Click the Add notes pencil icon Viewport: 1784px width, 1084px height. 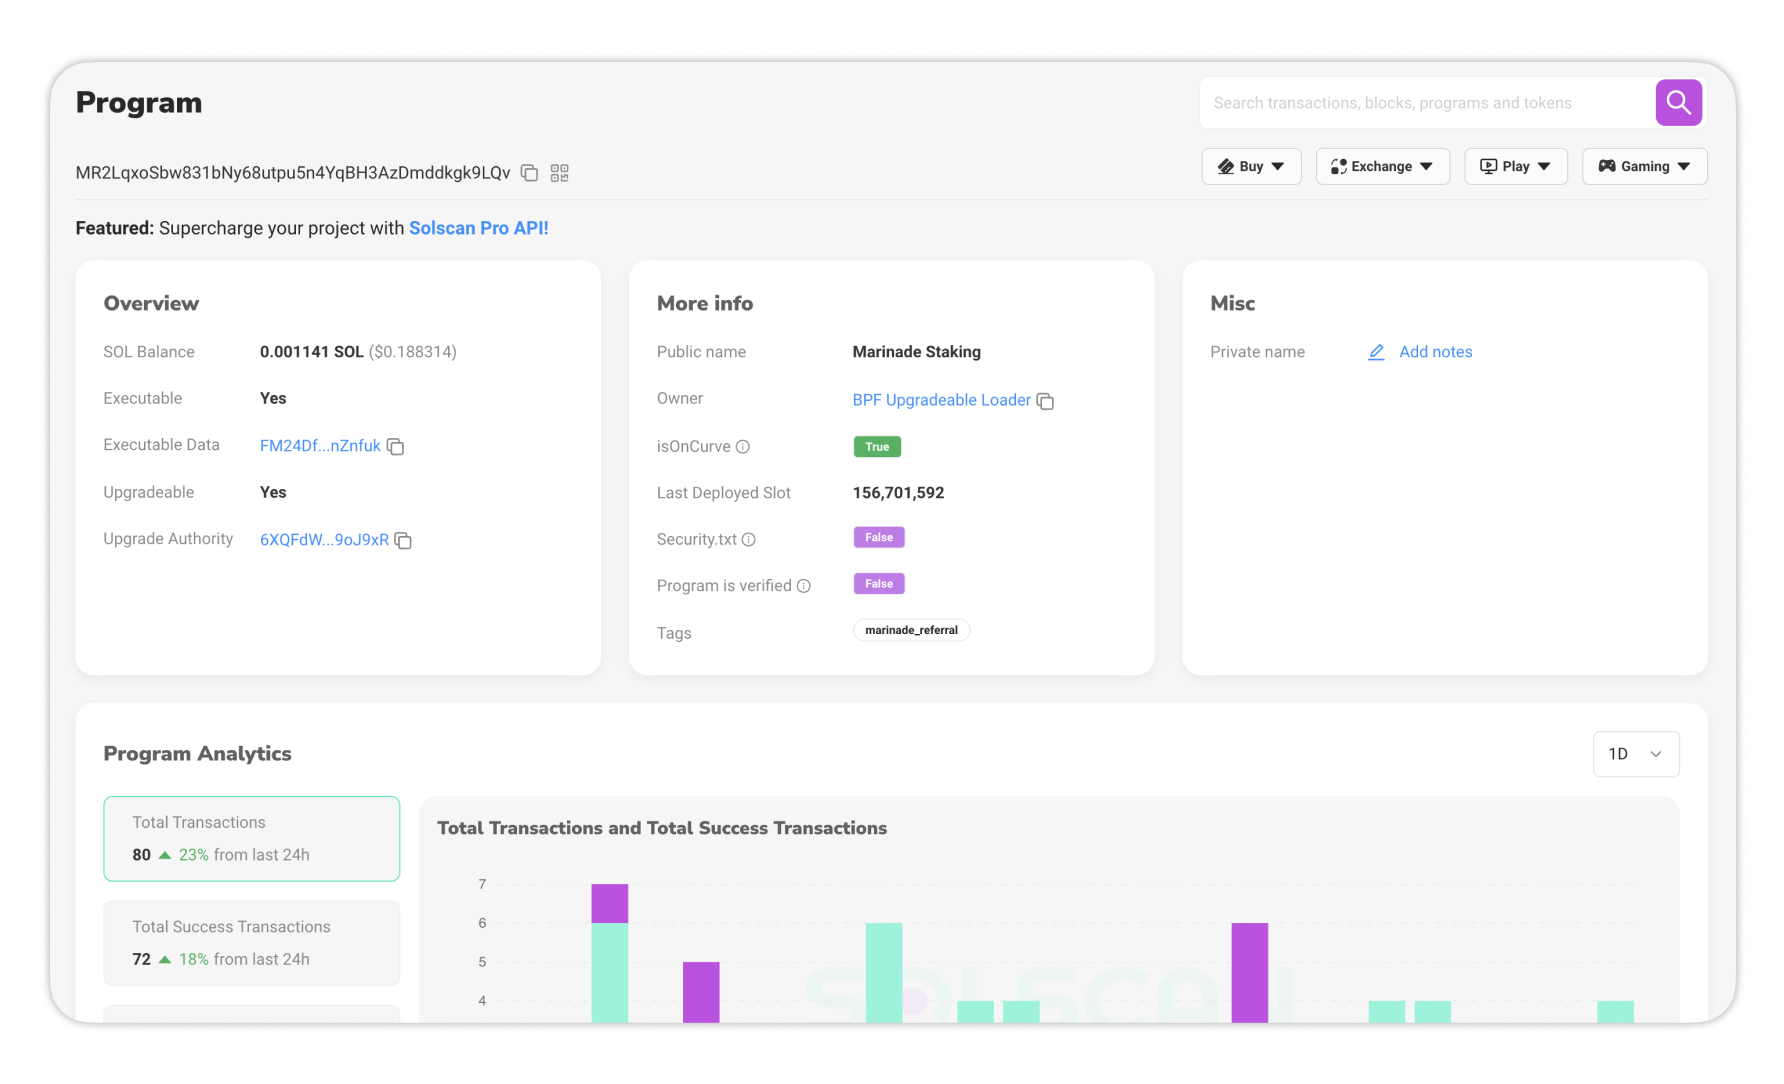point(1377,352)
